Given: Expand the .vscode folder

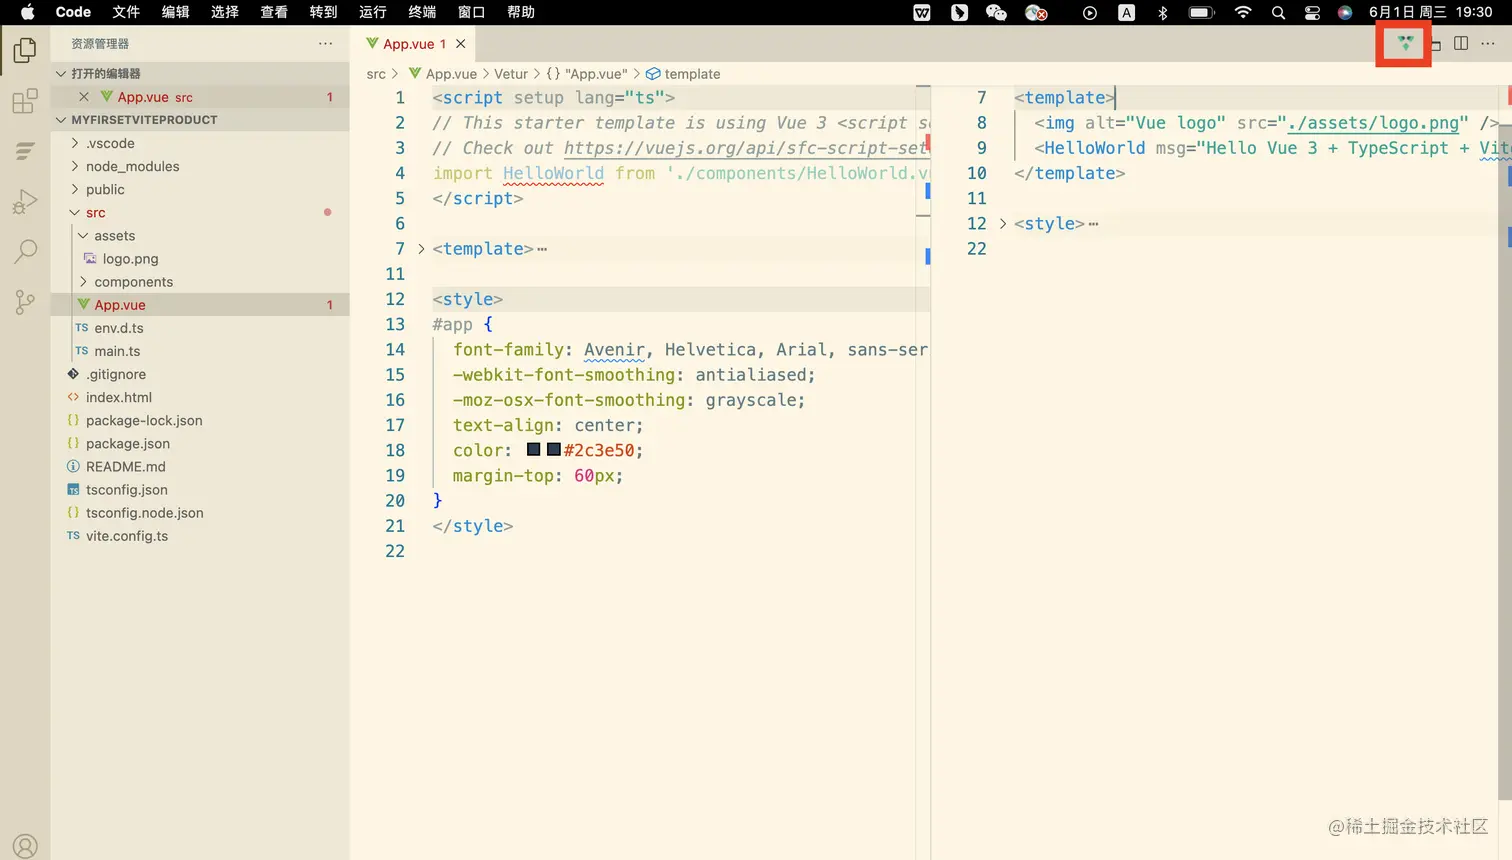Looking at the screenshot, I should tap(75, 143).
